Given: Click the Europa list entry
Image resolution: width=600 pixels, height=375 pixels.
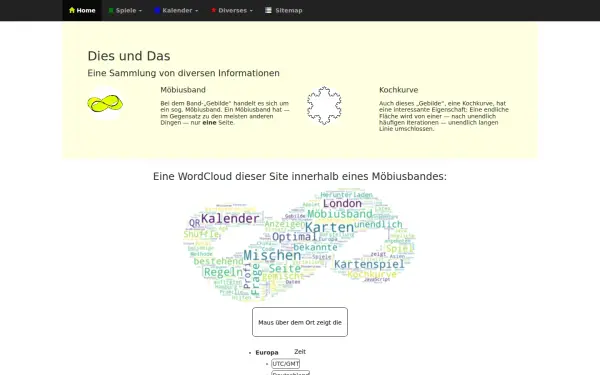Looking at the screenshot, I should coord(267,353).
